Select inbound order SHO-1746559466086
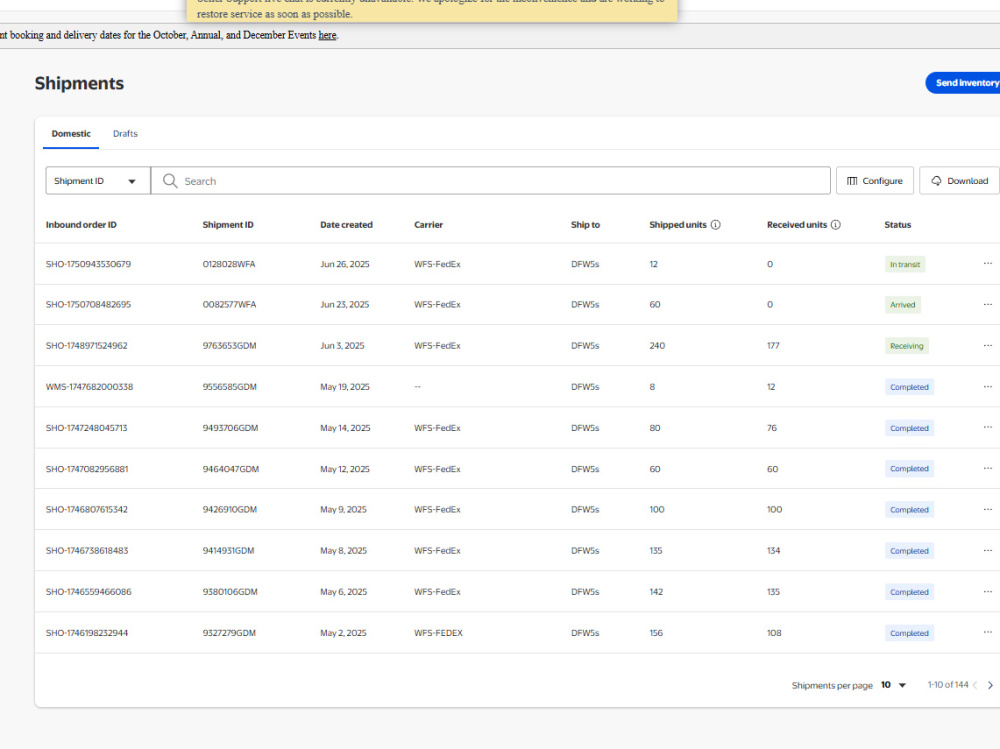 (88, 591)
